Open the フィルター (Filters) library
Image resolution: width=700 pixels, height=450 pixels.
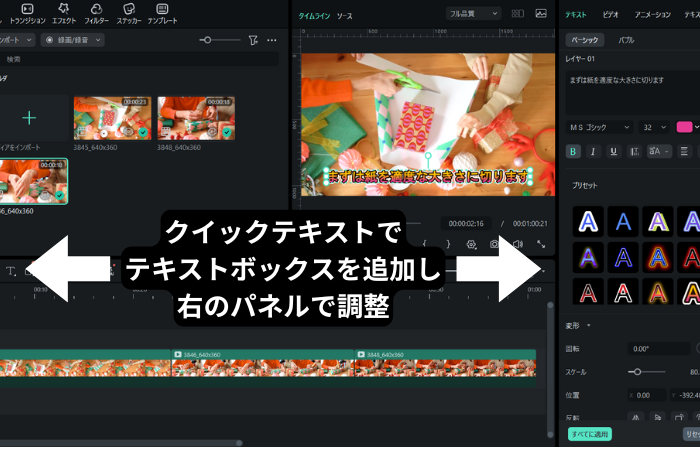pos(96,14)
